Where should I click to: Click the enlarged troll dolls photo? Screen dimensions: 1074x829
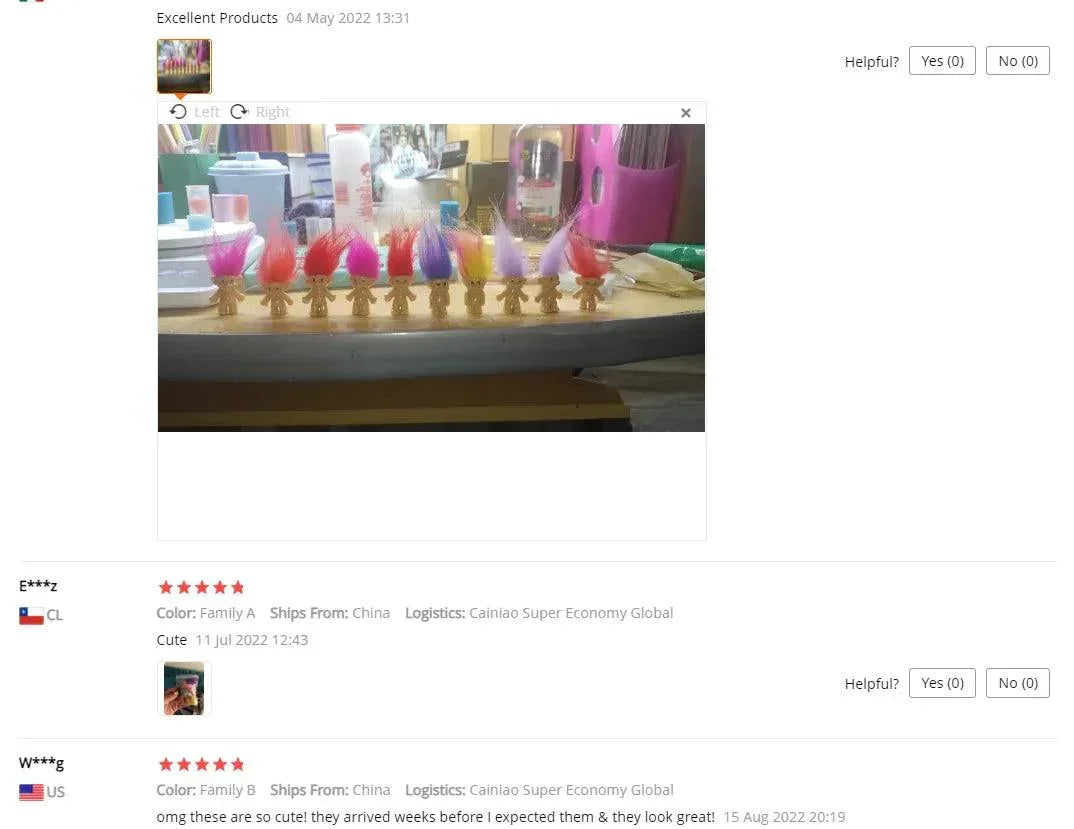pos(431,277)
